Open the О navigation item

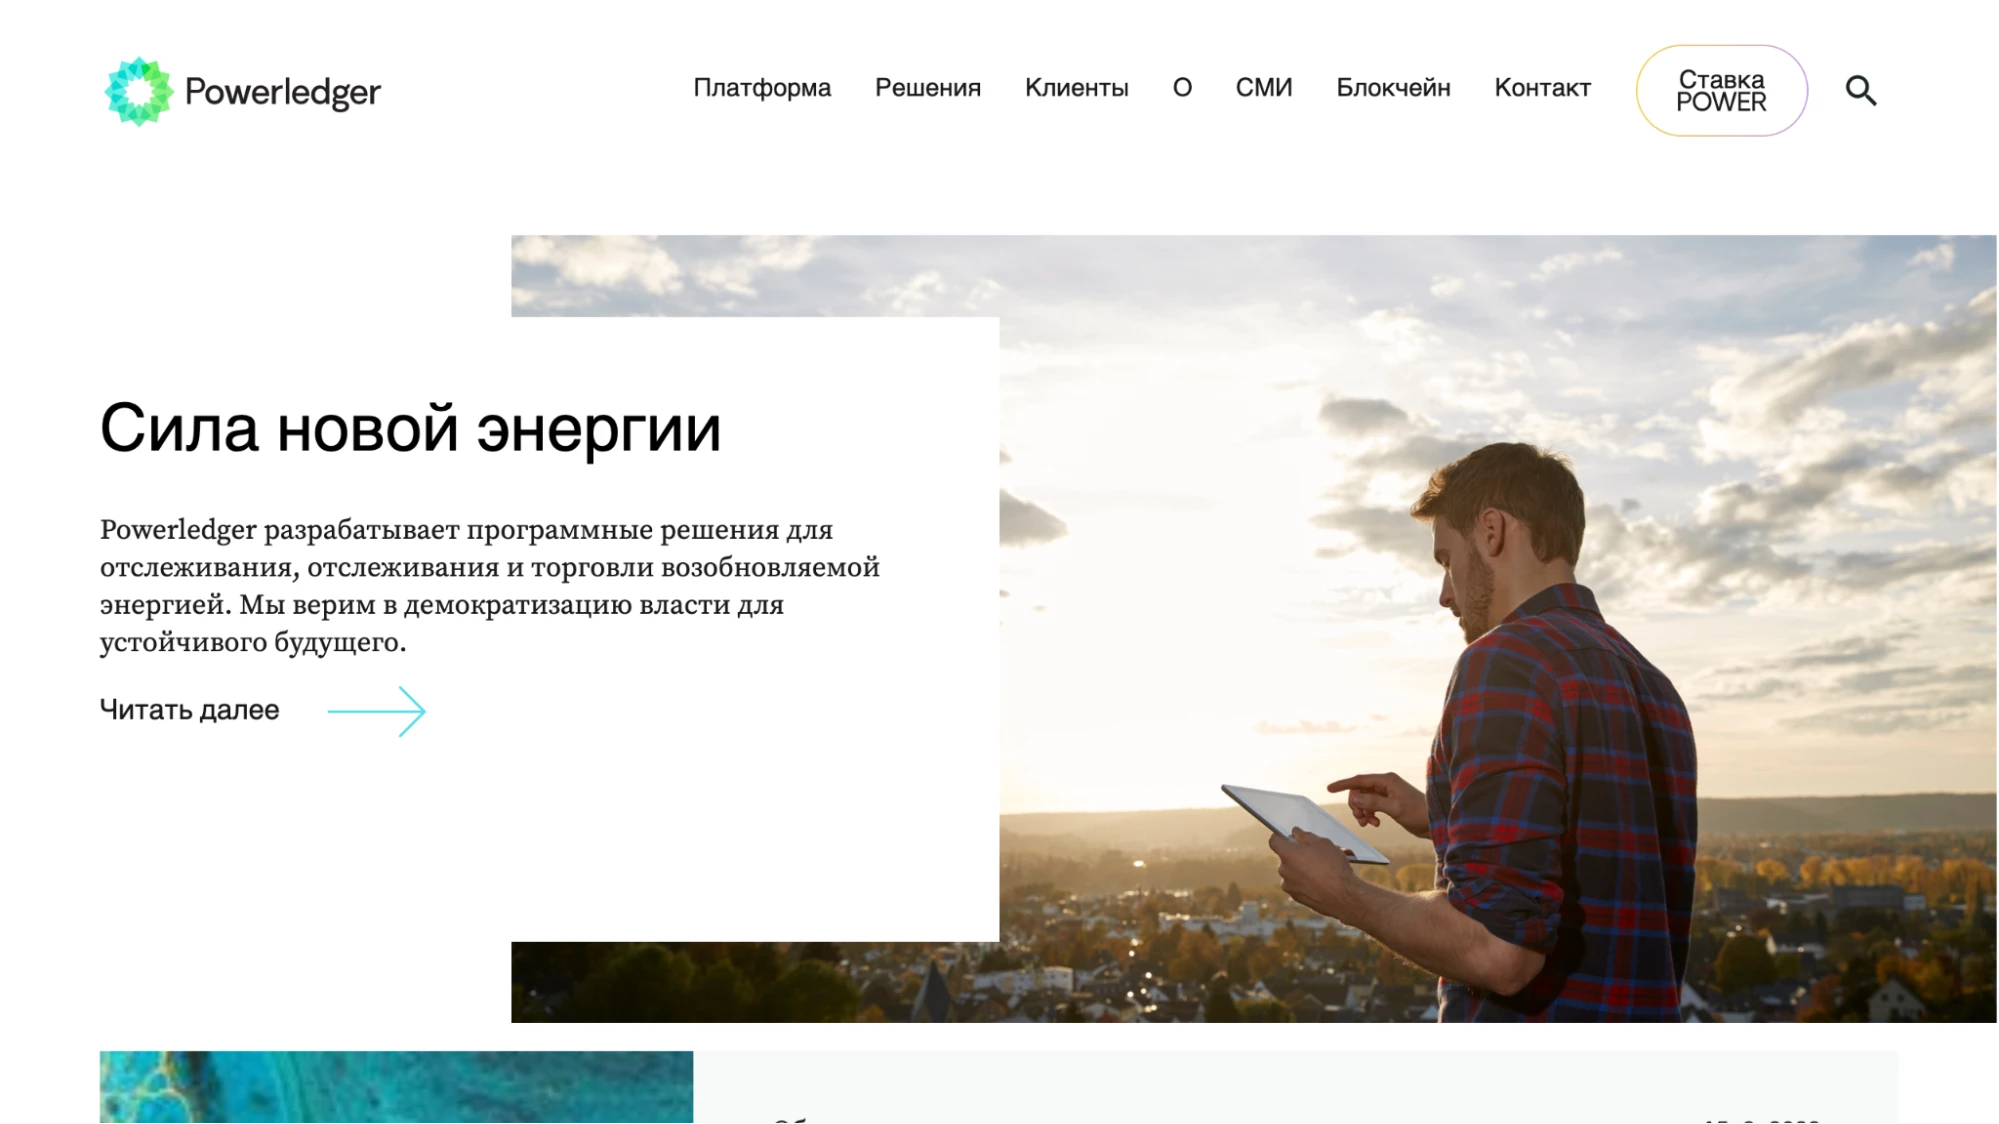1182,88
